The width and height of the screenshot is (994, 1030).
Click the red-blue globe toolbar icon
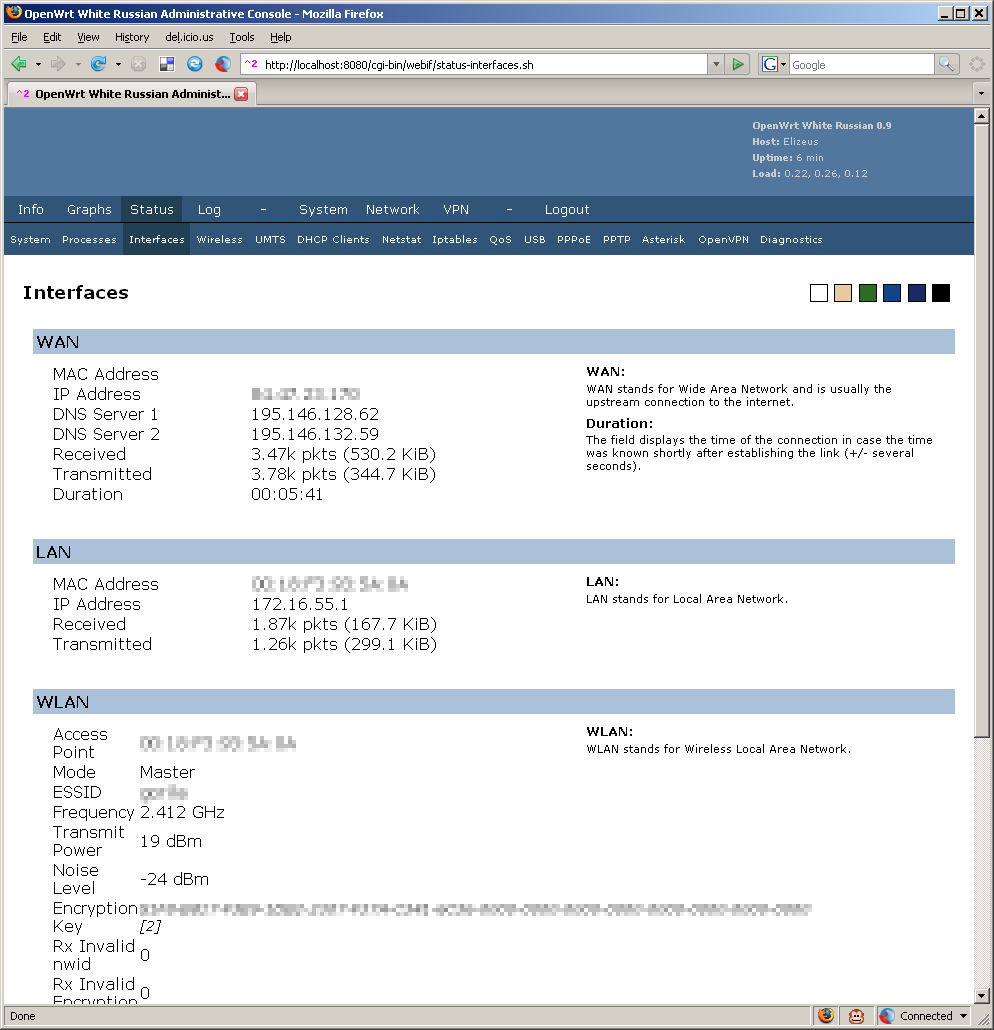click(223, 64)
